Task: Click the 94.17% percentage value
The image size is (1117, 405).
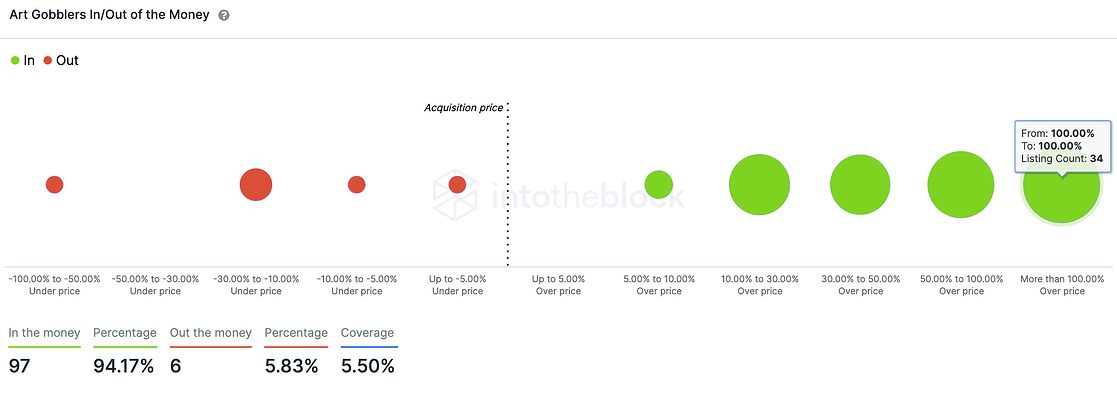Action: pyautogui.click(x=123, y=366)
